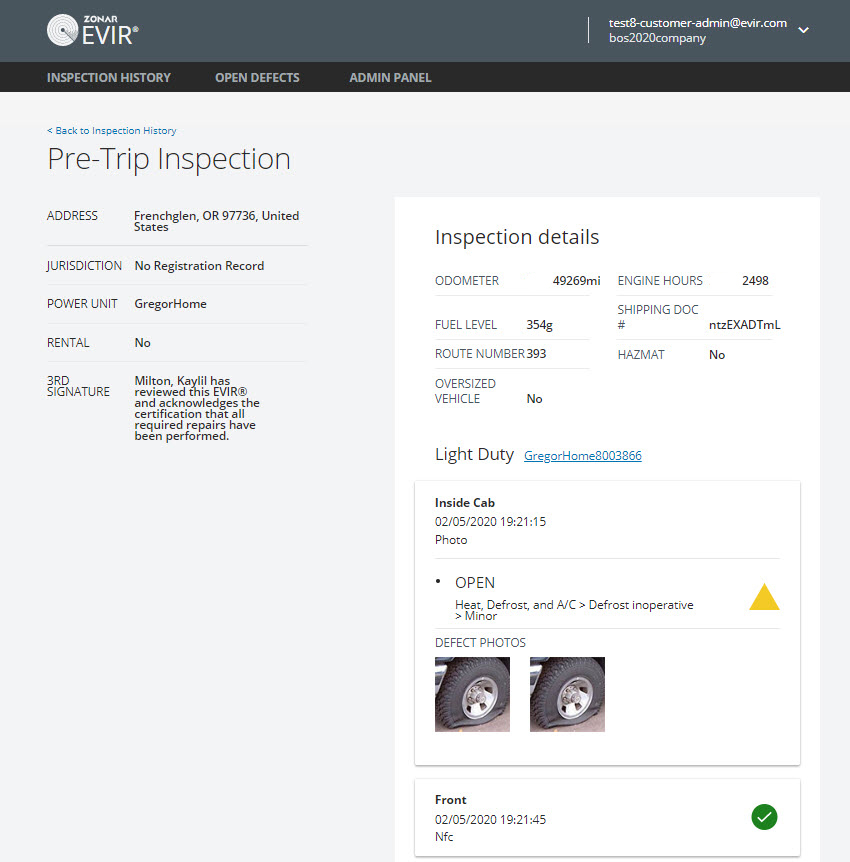Image resolution: width=850 pixels, height=862 pixels.
Task: Click the DEFECT PHOTOS label
Action: coord(480,643)
